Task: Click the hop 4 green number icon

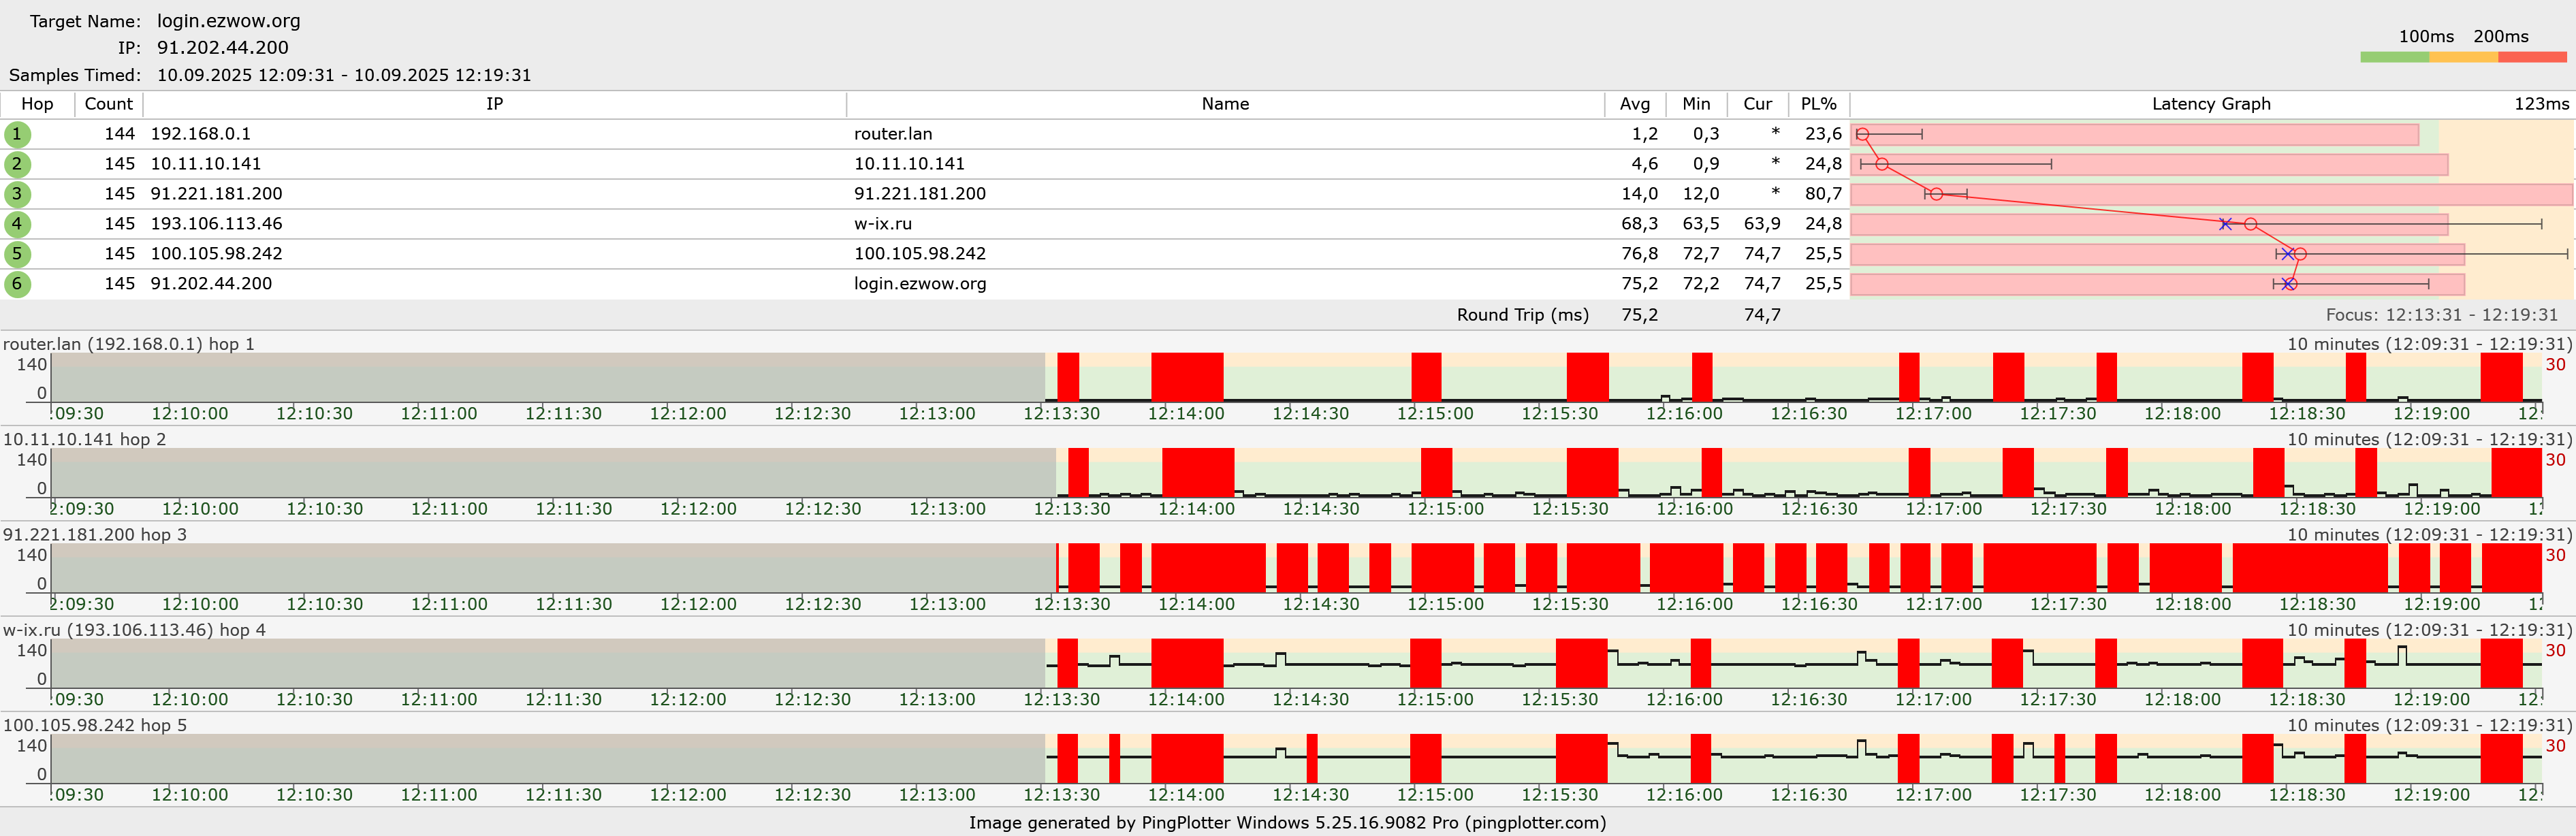Action: 17,224
